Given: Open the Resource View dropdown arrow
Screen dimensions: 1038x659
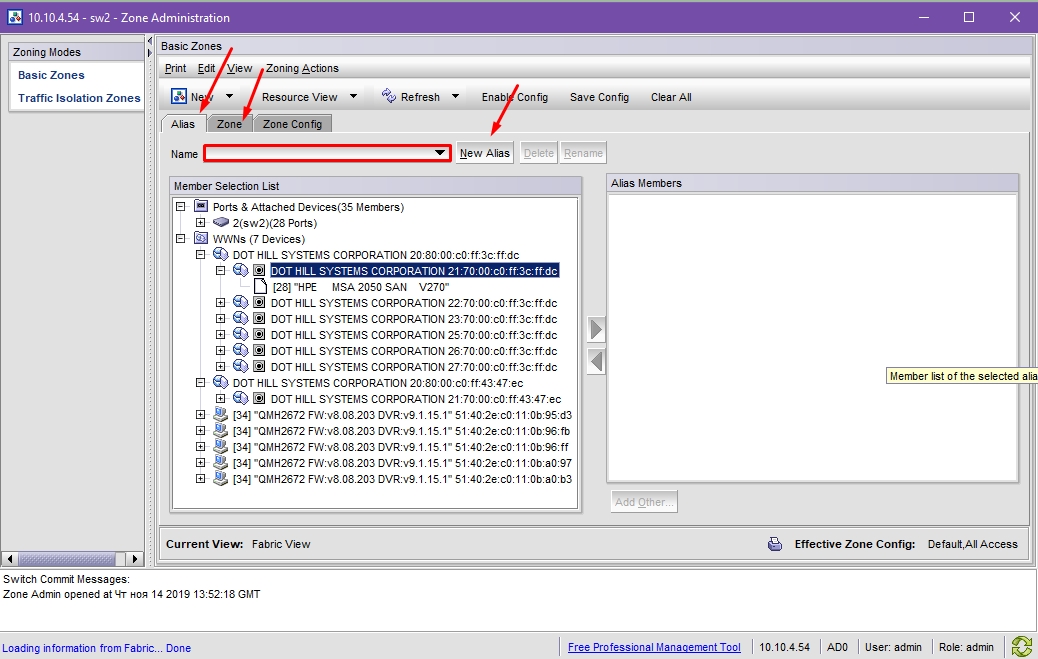Looking at the screenshot, I should pyautogui.click(x=354, y=97).
